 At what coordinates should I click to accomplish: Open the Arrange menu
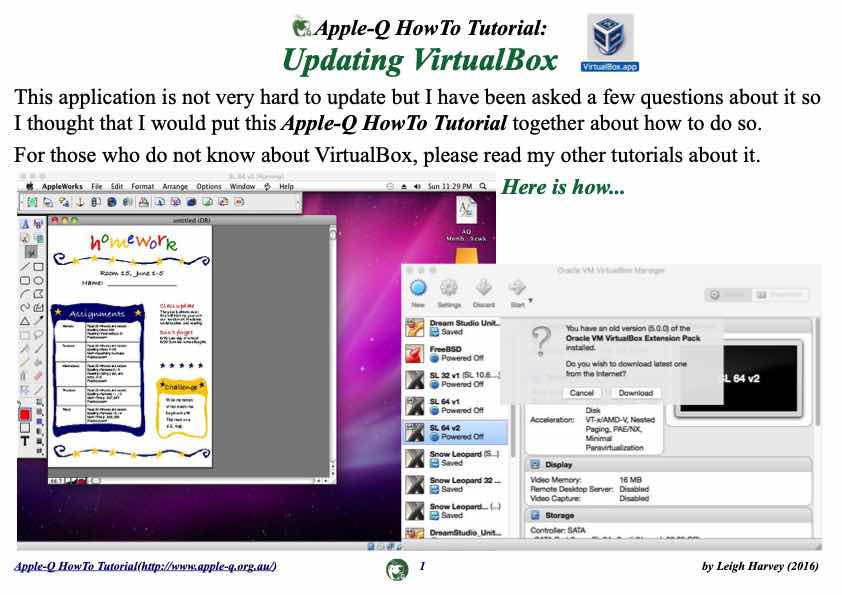(175, 186)
